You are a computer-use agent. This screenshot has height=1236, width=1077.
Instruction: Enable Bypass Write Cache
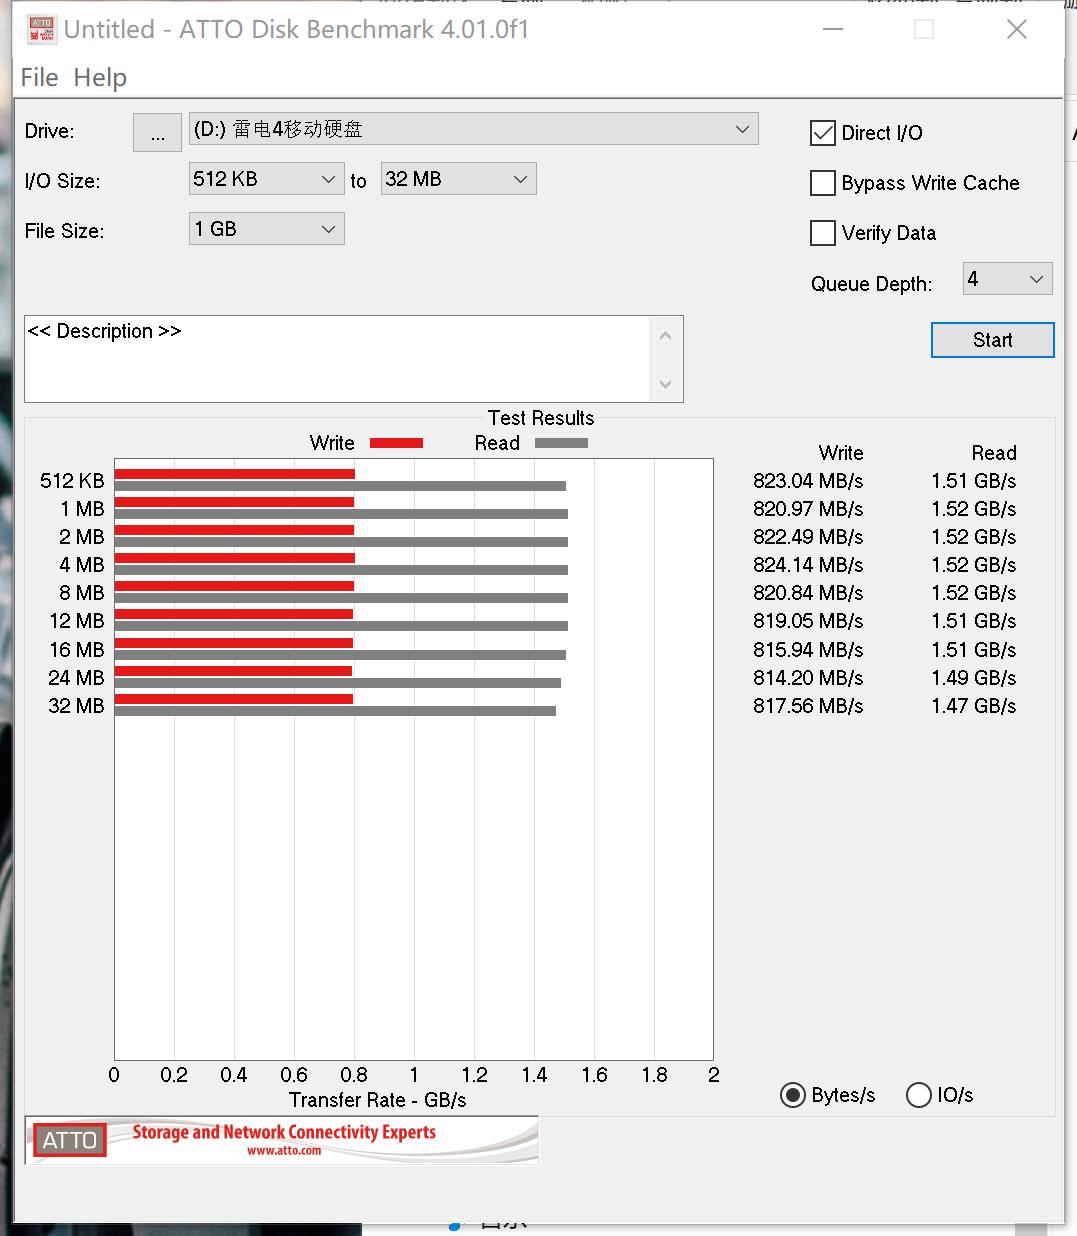[822, 183]
